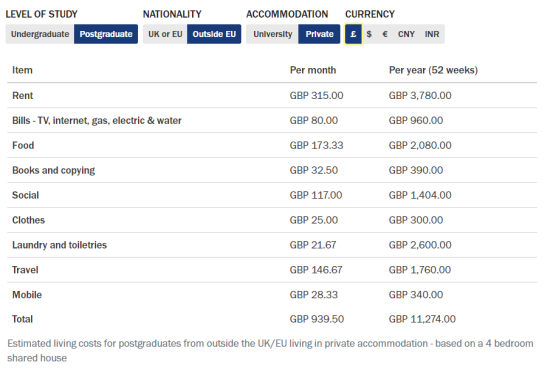Select Undergraduate level of study
This screenshot has height=380, width=554.
tap(40, 34)
